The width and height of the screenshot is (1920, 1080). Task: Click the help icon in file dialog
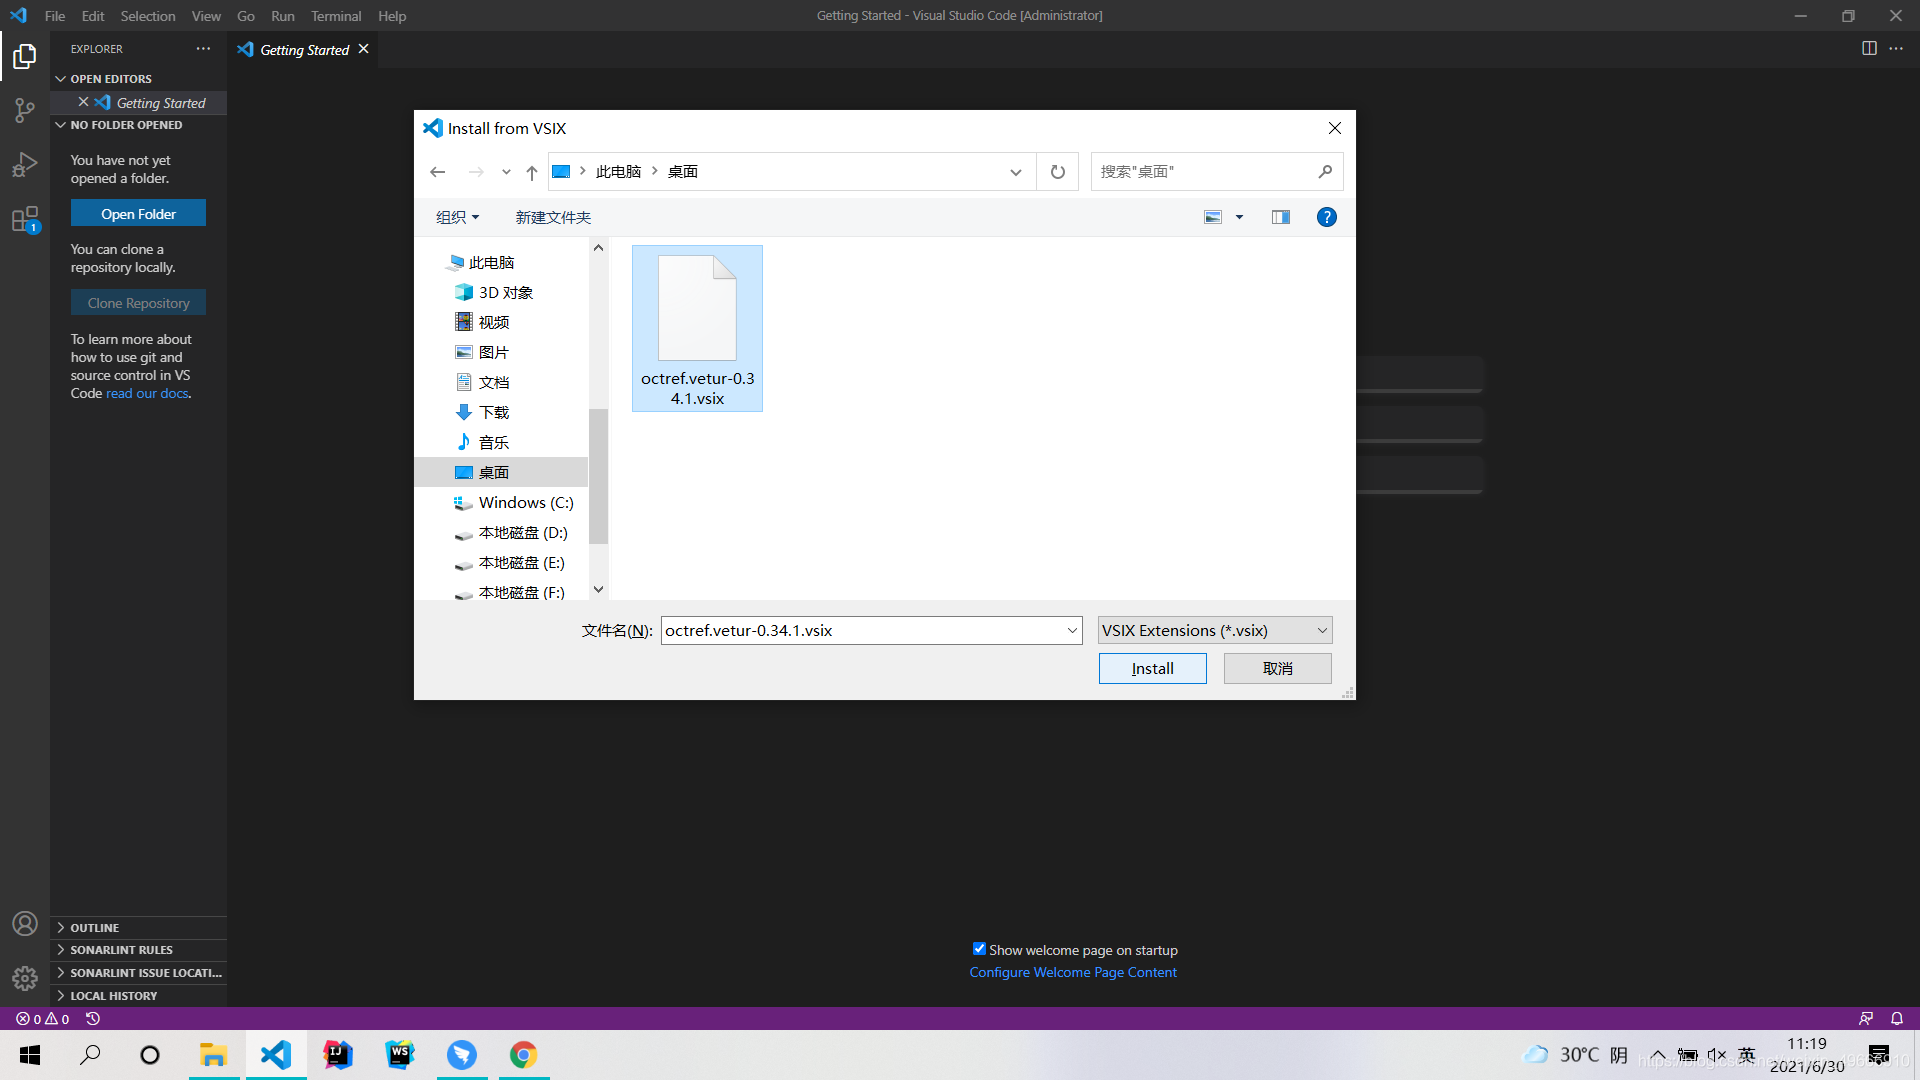1326,217
